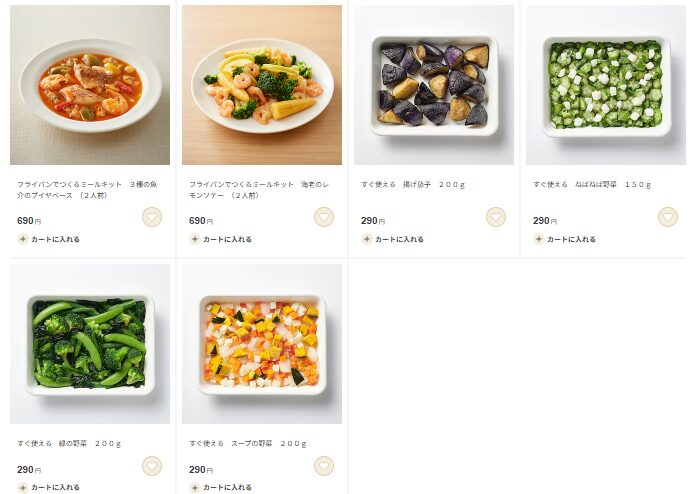Click plus icon under shrimp lemon sauté
Screen dimensions: 694x494
(x=195, y=240)
